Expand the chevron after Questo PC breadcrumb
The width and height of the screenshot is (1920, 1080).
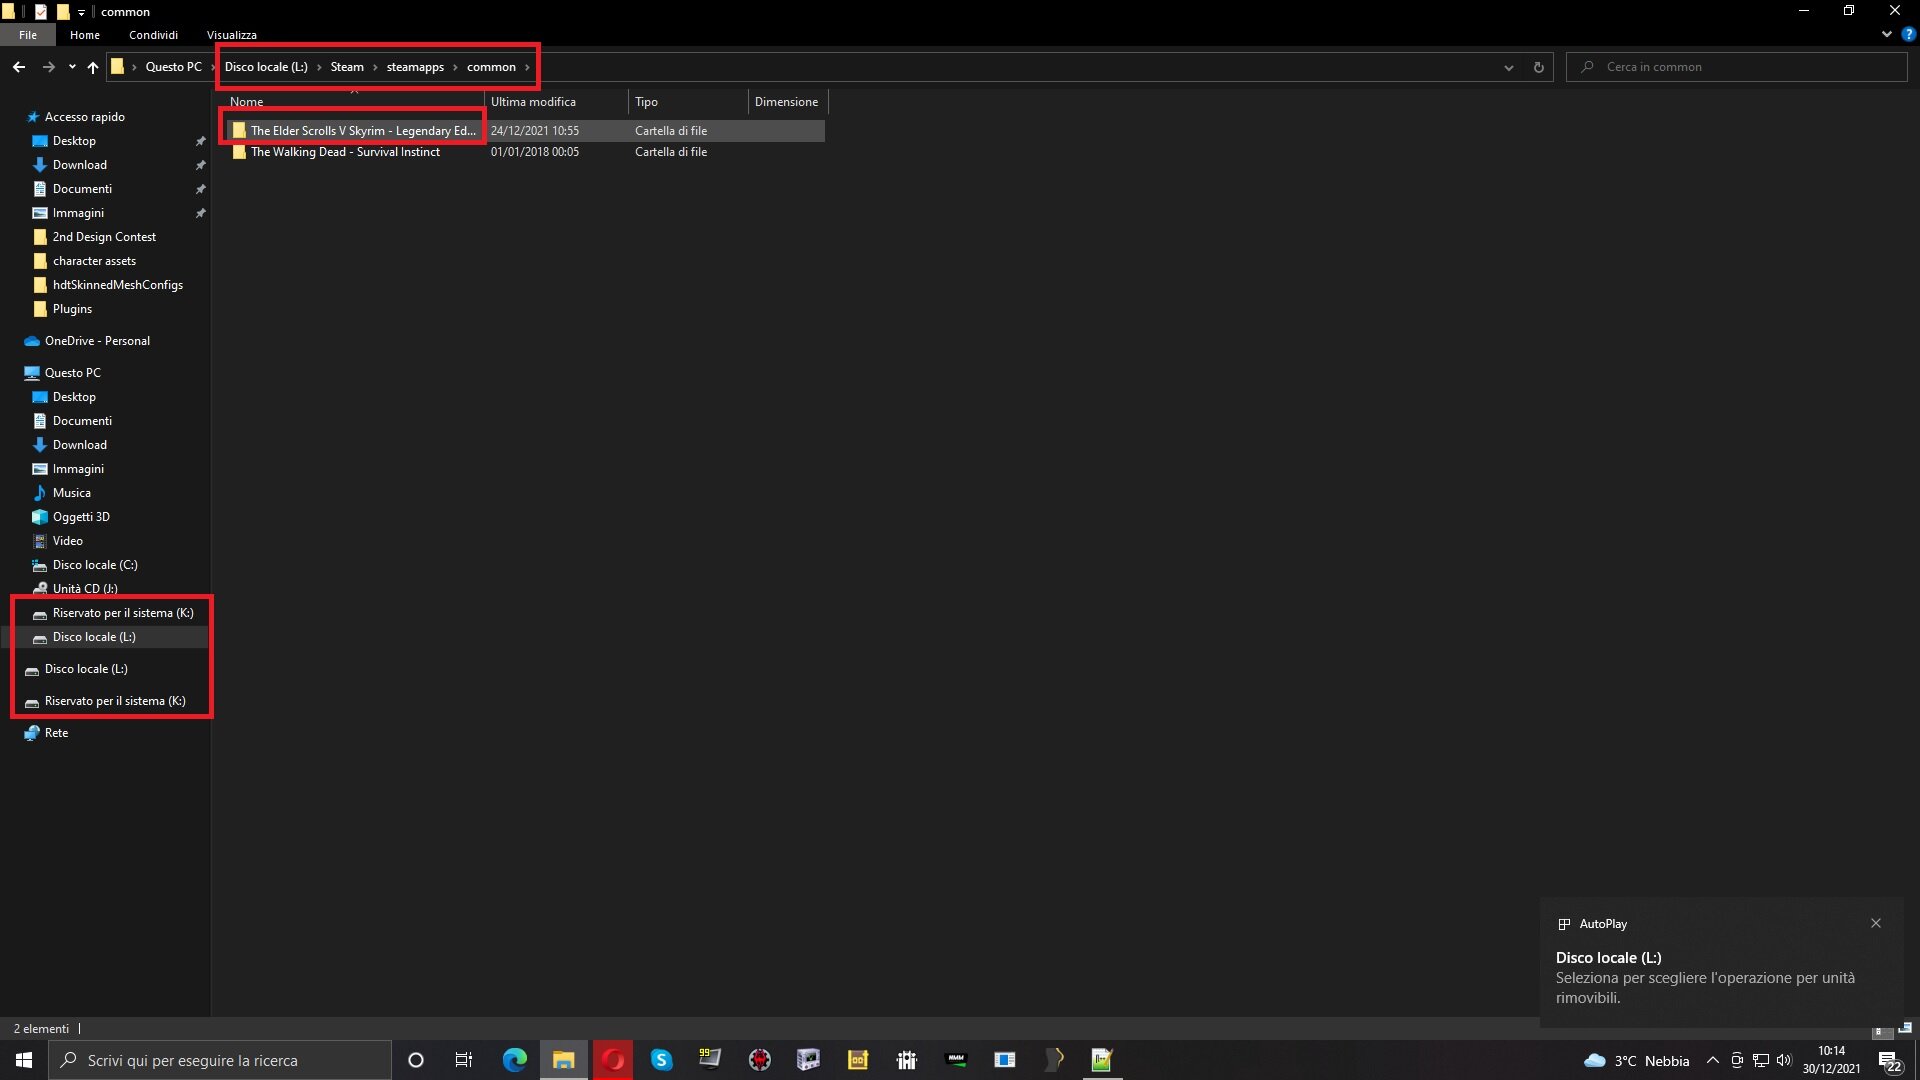(x=214, y=67)
